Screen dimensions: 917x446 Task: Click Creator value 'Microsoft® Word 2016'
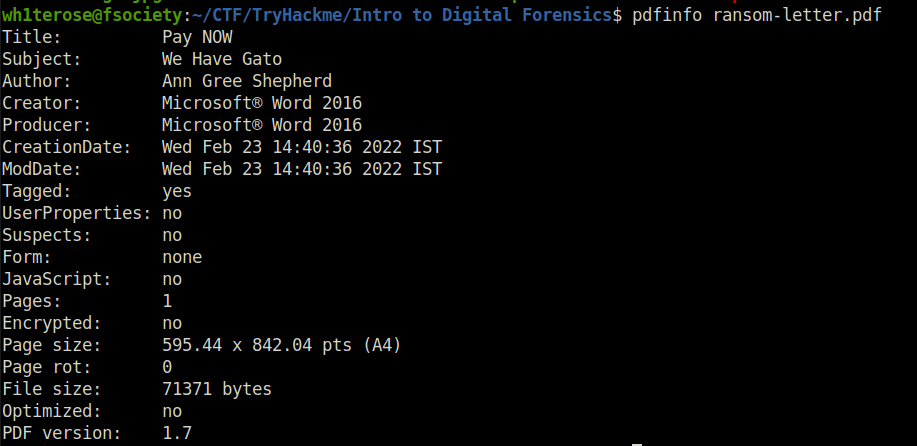click(262, 103)
